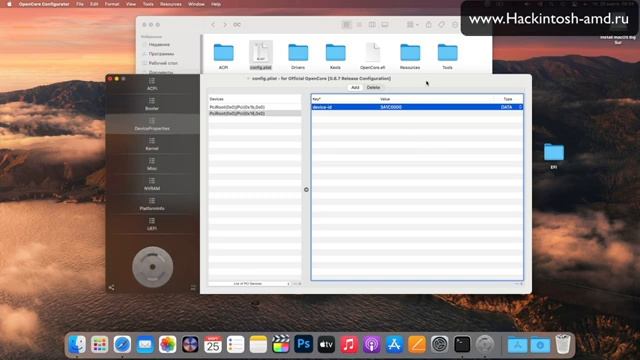Select first PciRoot device entry

tap(255, 107)
